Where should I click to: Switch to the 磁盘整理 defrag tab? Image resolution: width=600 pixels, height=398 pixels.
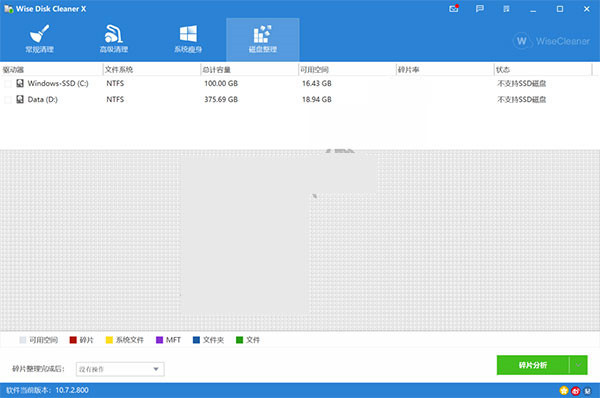[262, 39]
